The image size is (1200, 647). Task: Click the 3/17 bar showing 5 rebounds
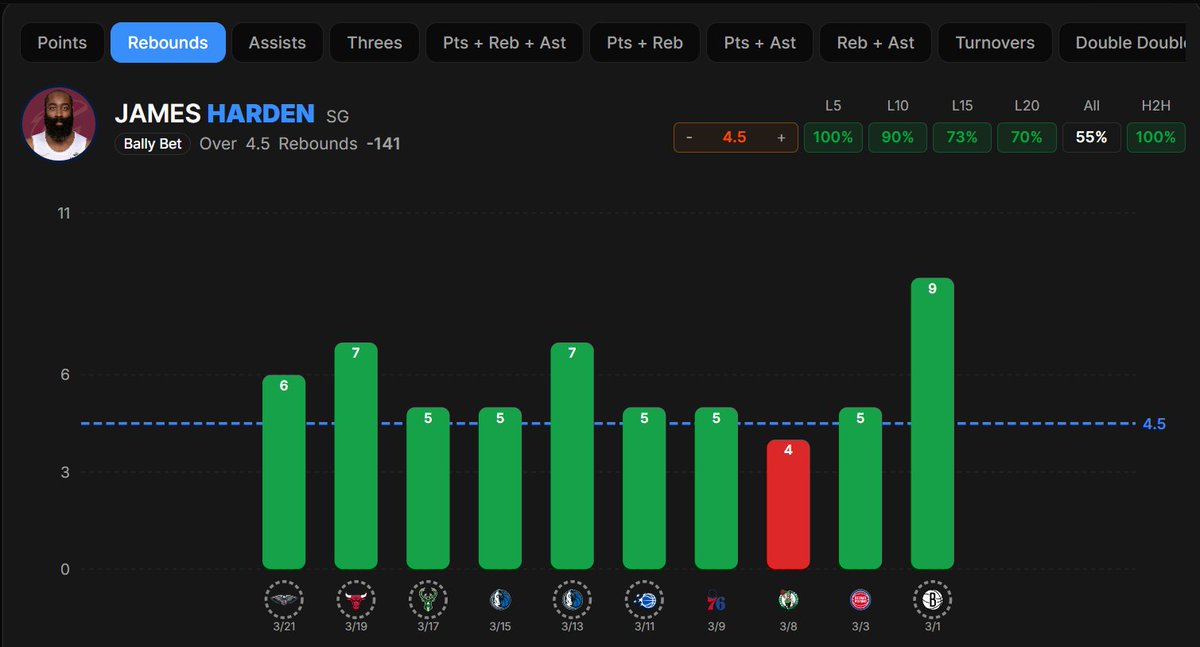(x=428, y=488)
